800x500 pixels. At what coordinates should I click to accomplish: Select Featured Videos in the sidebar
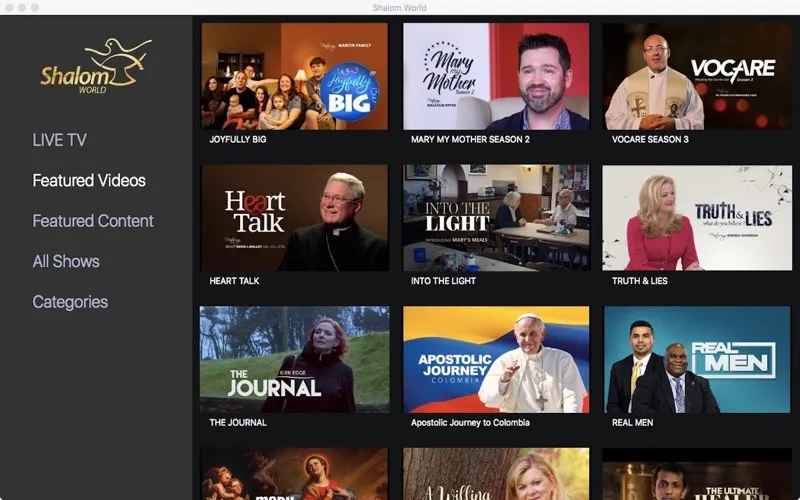(89, 180)
